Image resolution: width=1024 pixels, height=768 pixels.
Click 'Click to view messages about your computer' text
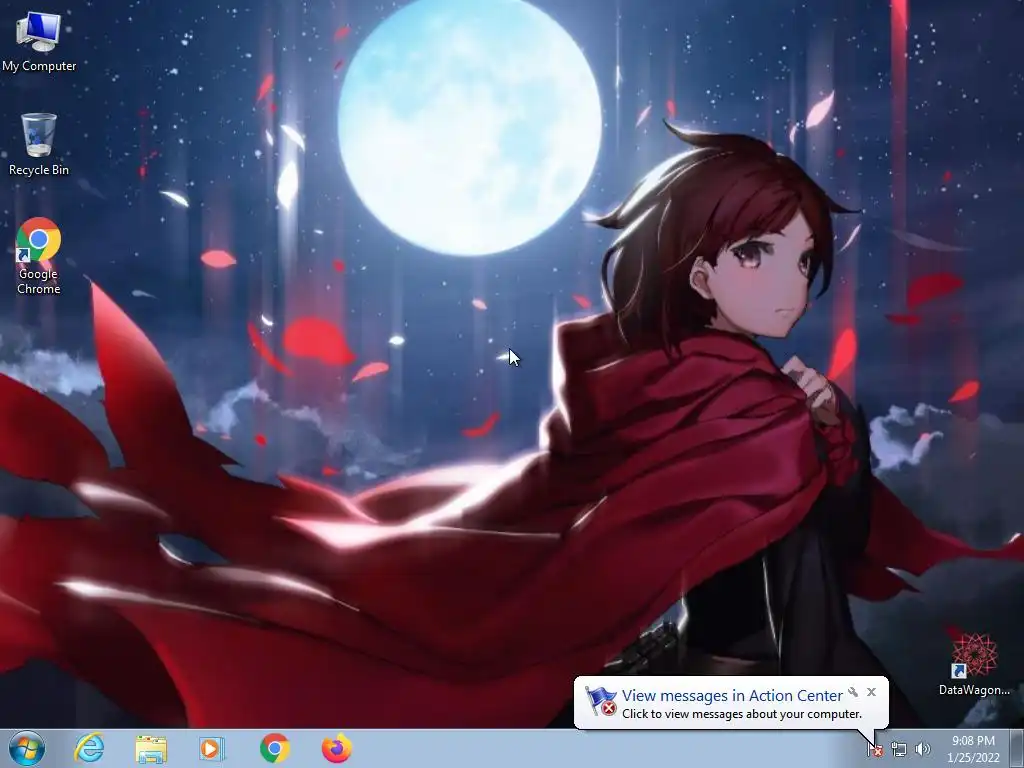(x=741, y=714)
